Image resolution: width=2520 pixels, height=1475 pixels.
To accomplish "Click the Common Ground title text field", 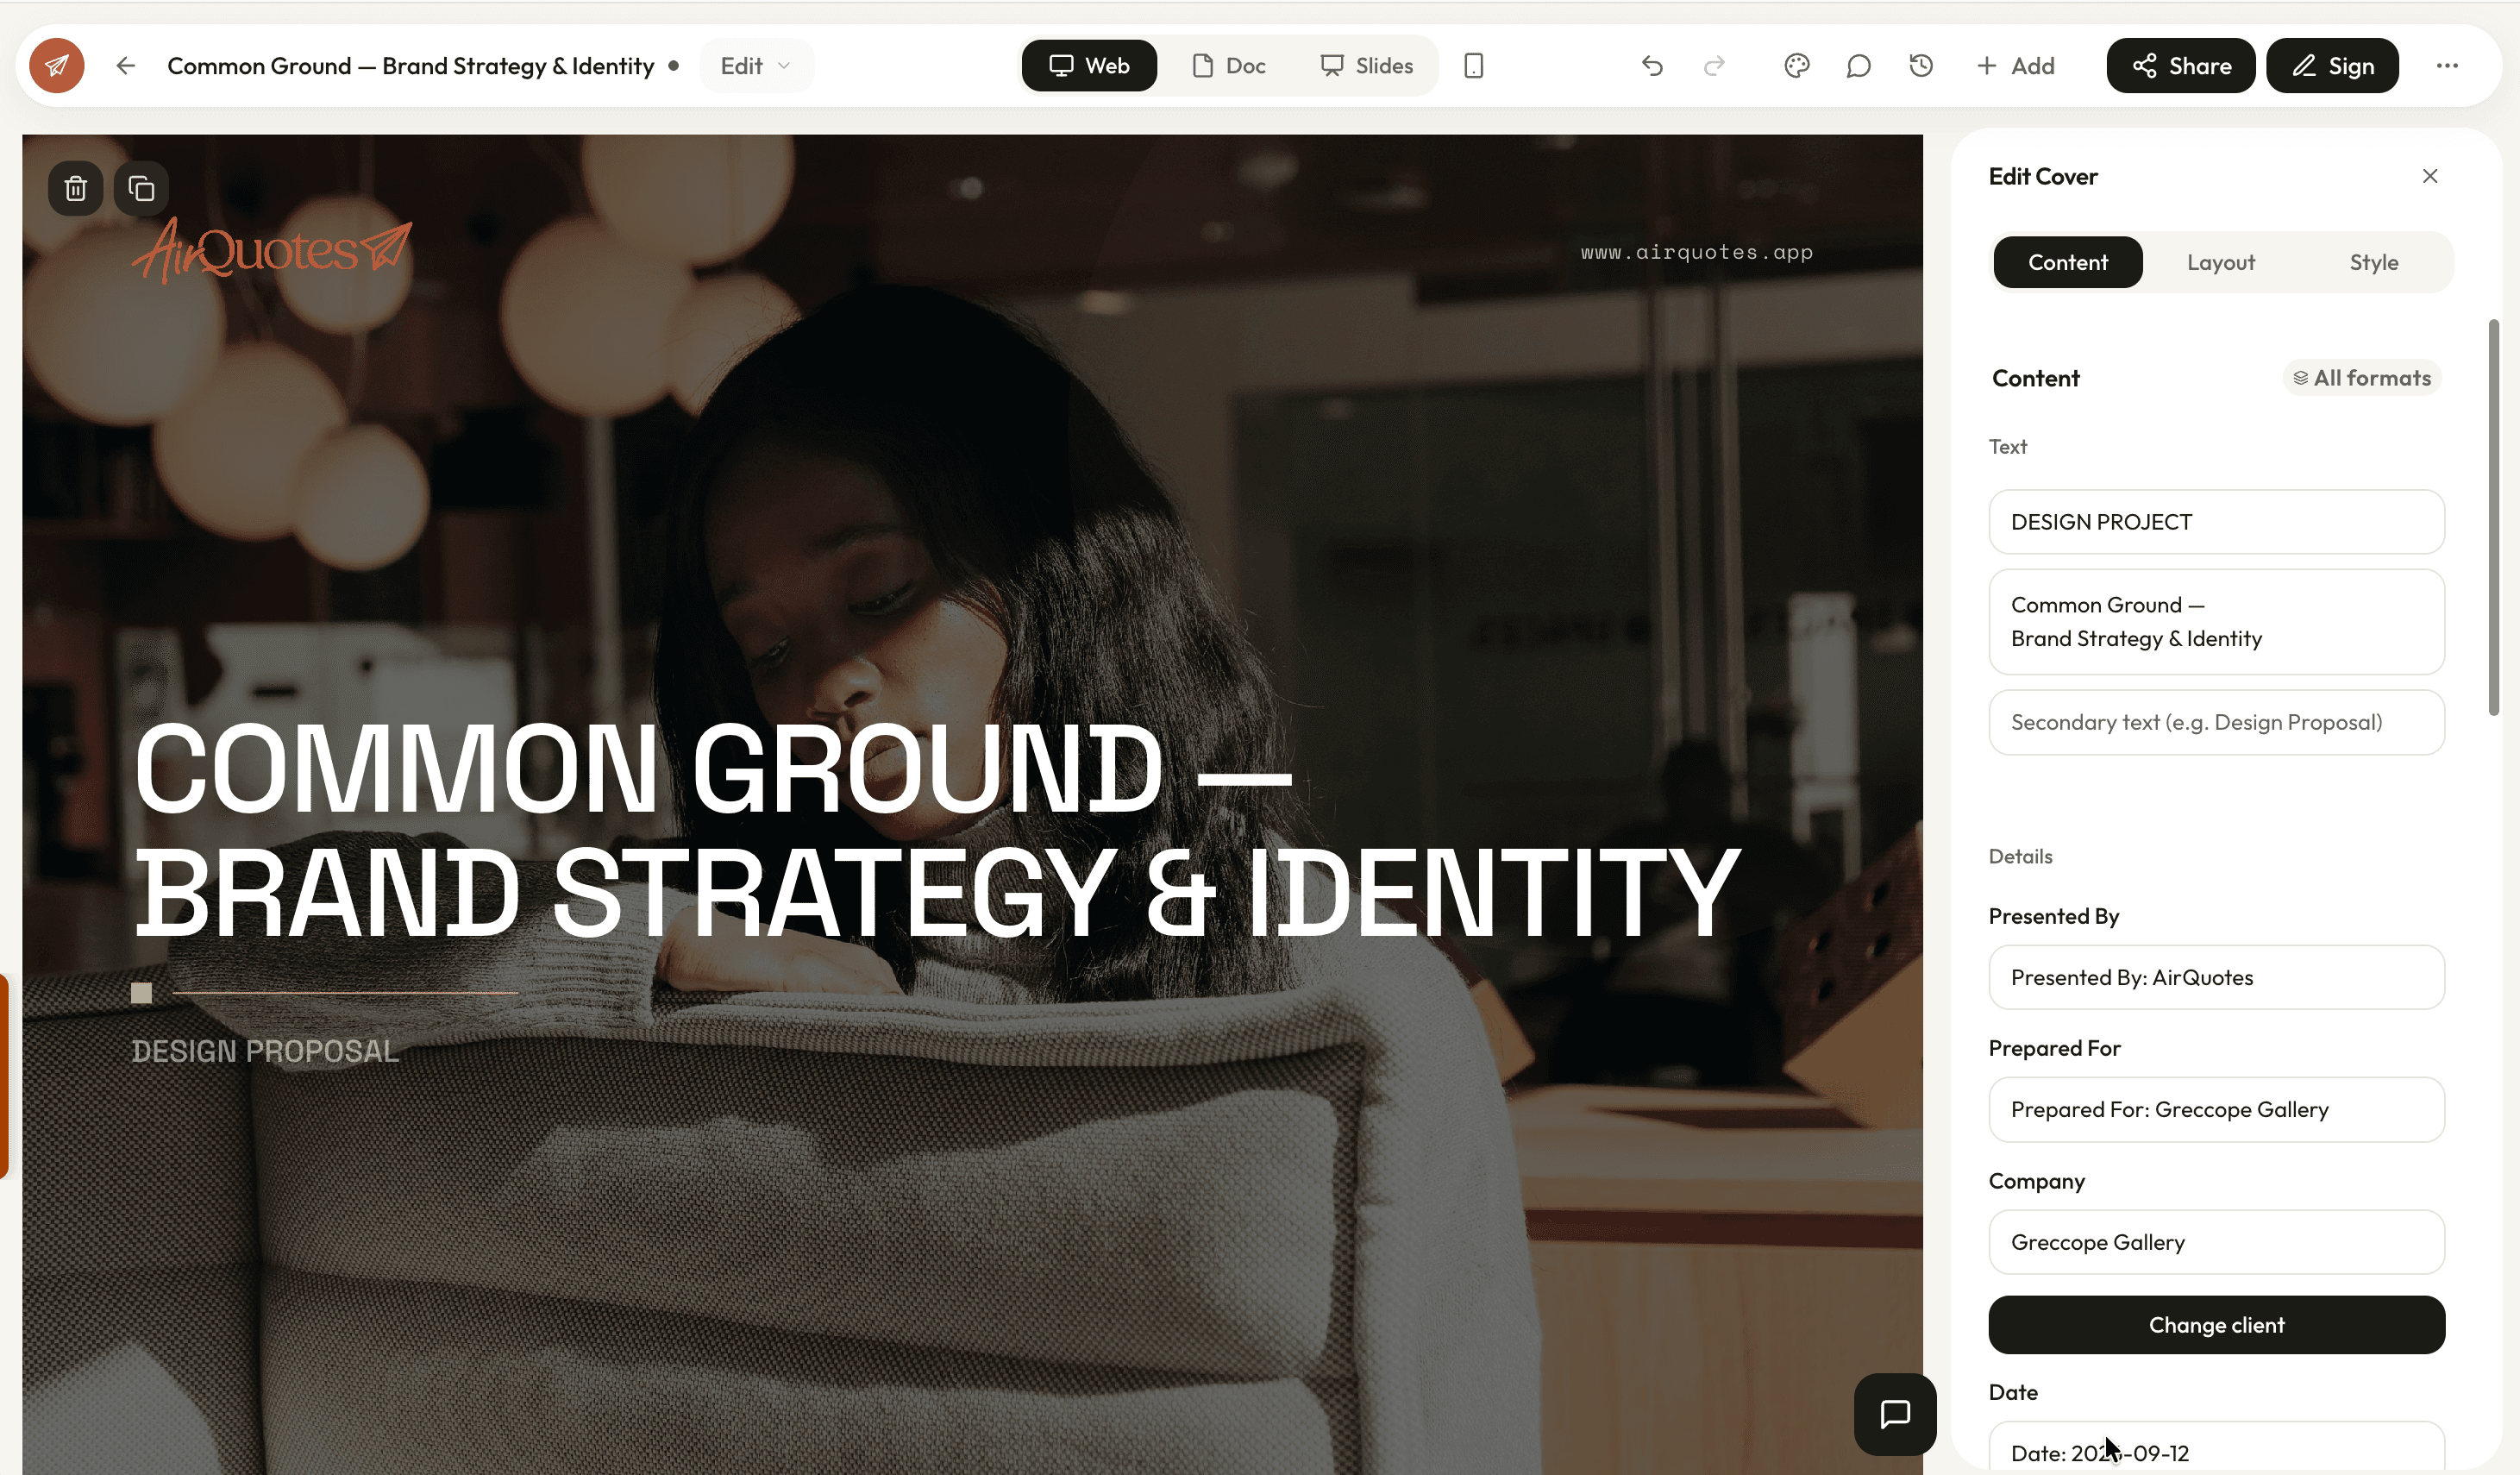I will coord(2217,622).
